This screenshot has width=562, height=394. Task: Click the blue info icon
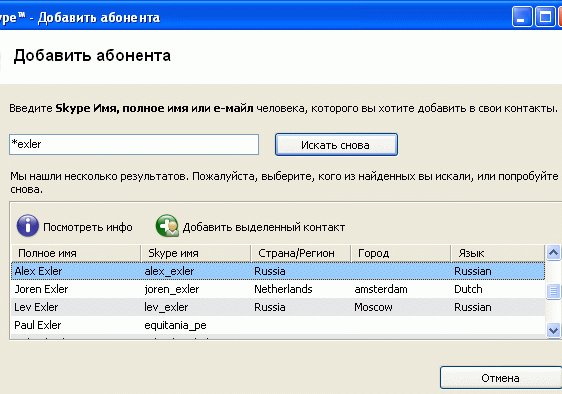pos(28,226)
